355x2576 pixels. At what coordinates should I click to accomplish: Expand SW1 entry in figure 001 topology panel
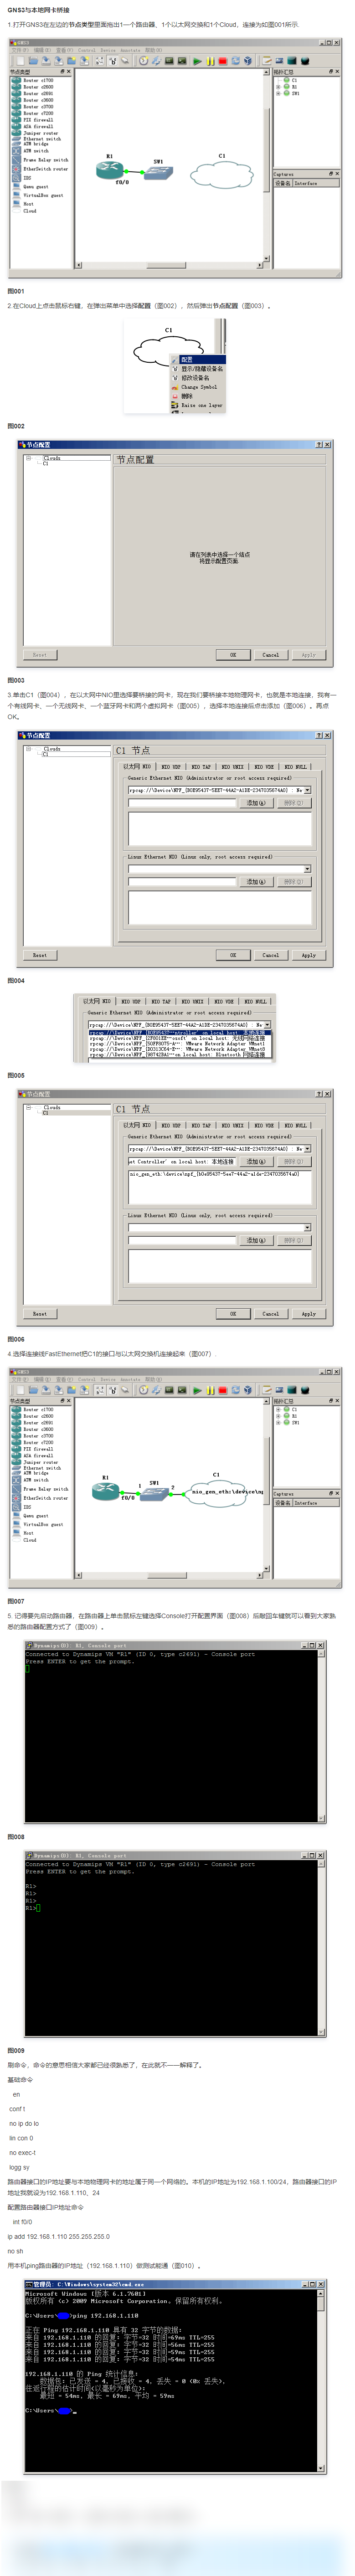[x=278, y=93]
